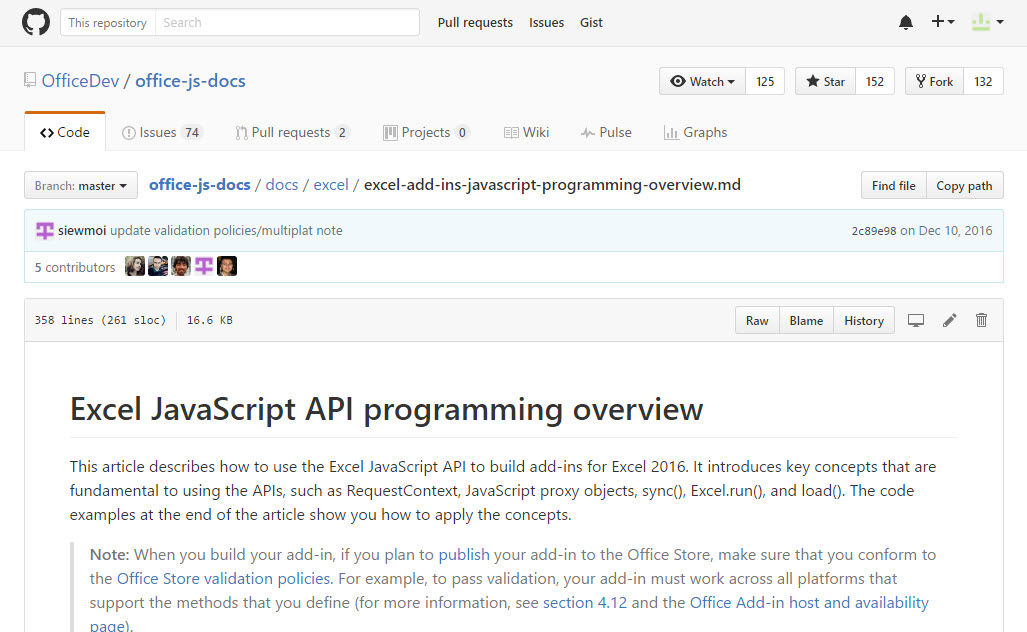Open the Branch: master dropdown
The height and width of the screenshot is (632, 1027).
pos(80,185)
